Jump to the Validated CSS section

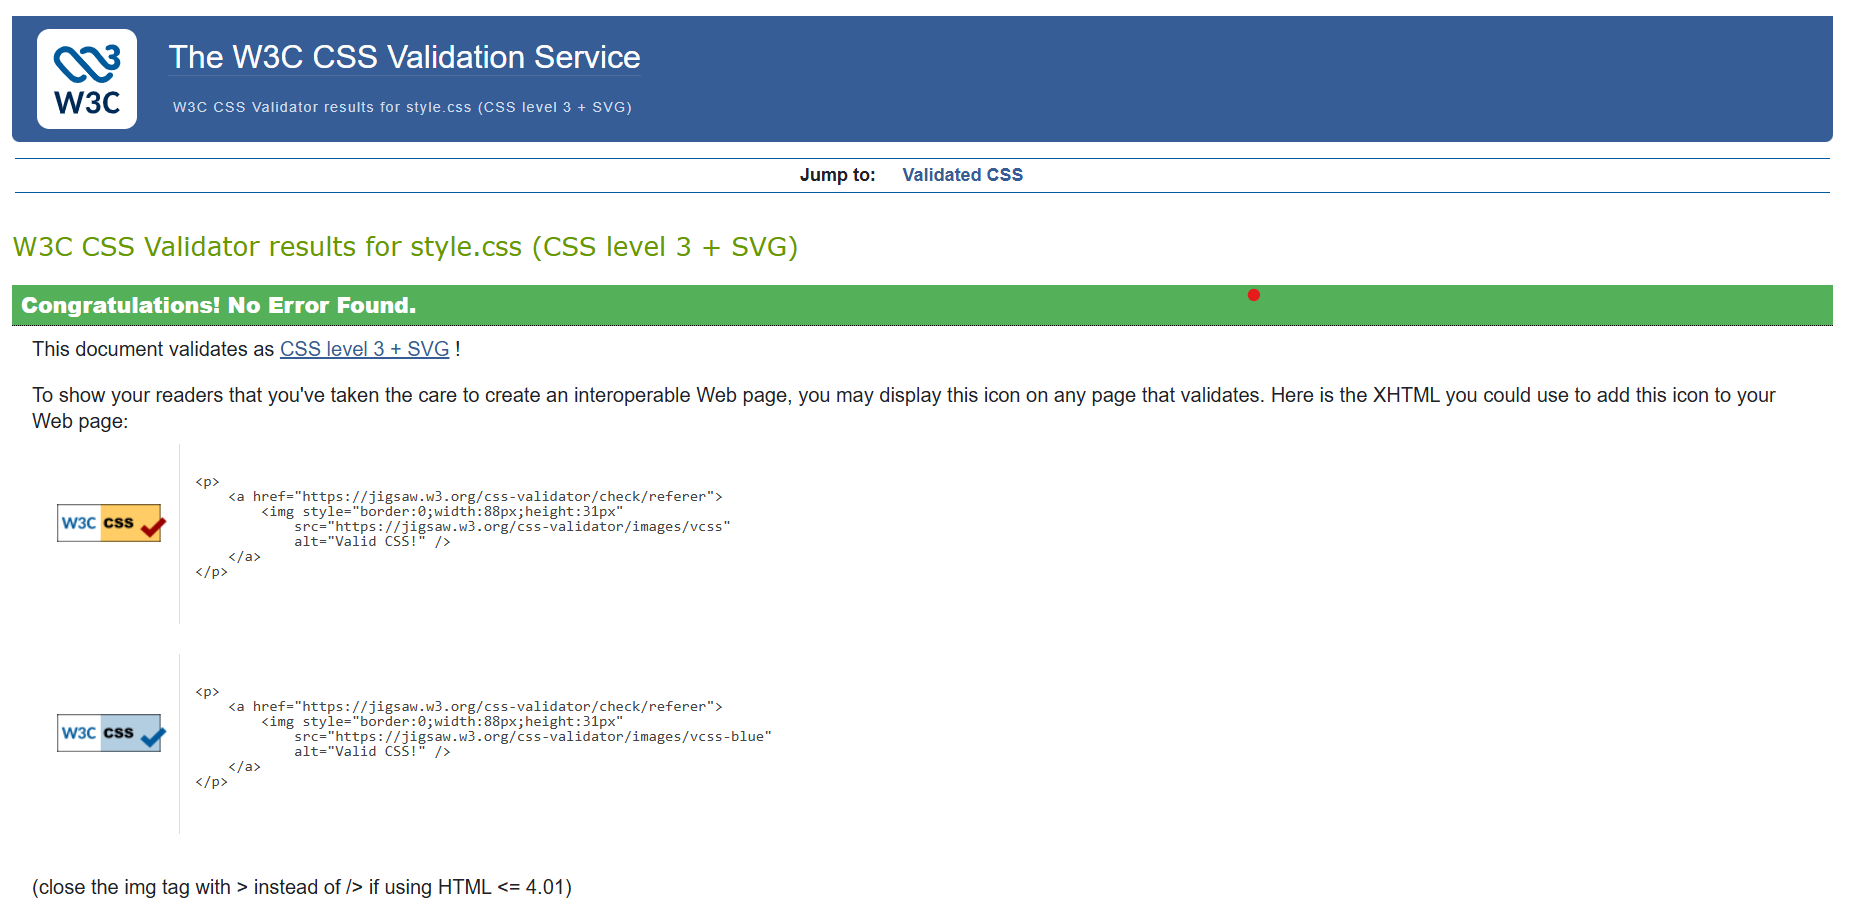[962, 175]
